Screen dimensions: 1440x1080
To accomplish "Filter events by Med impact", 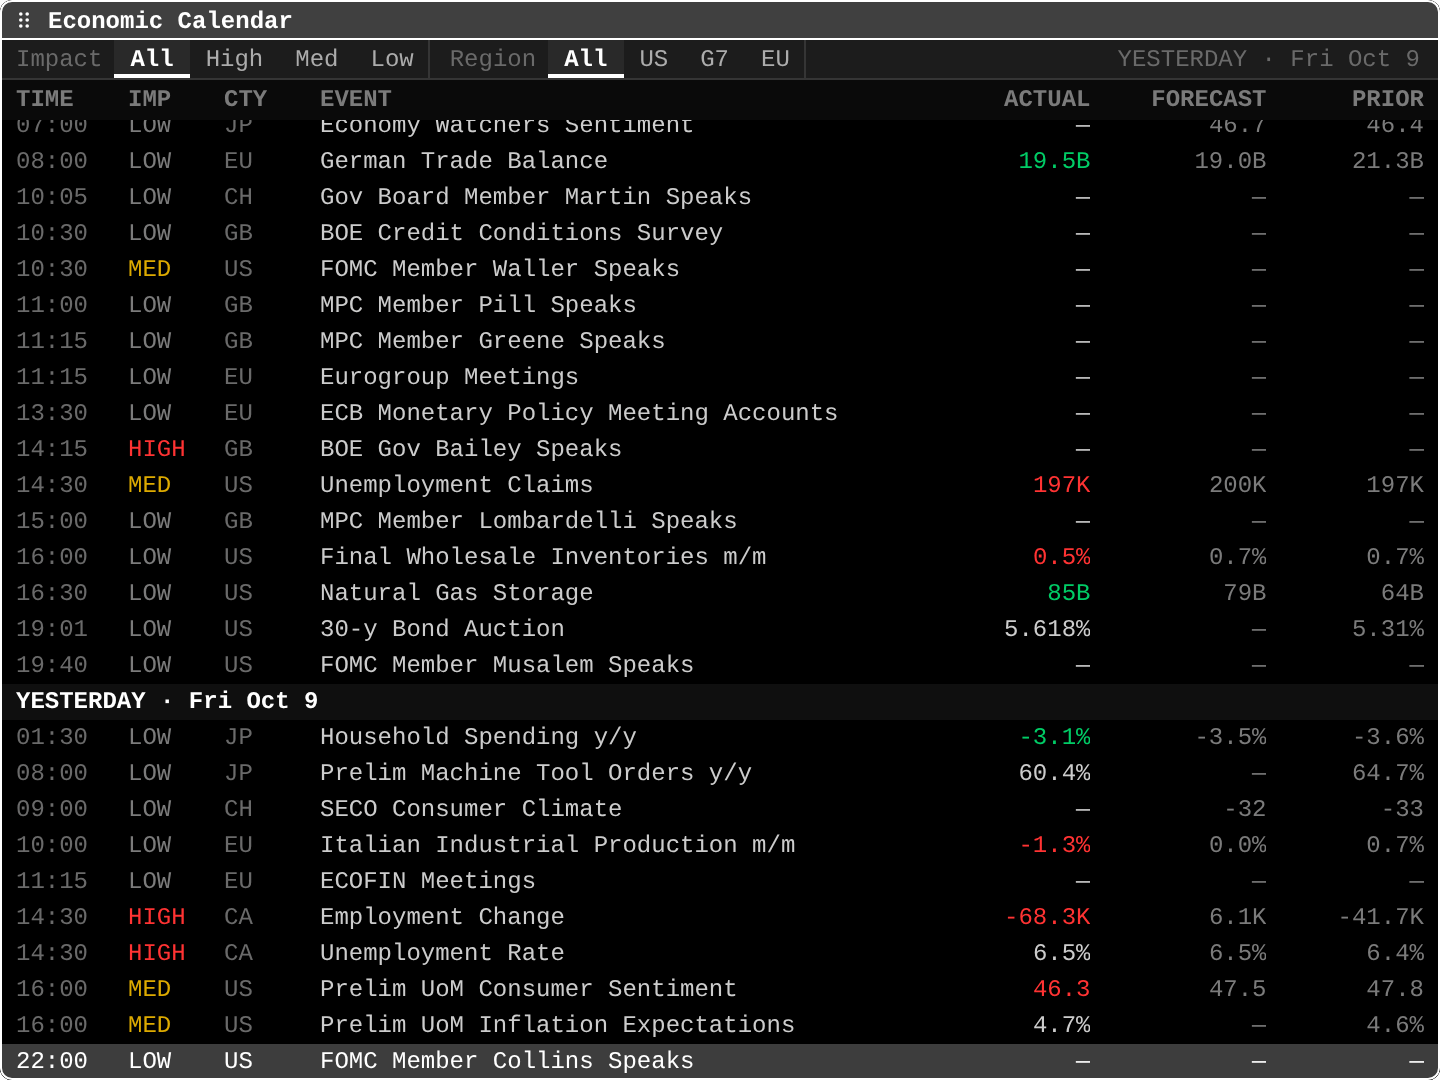I will click(x=316, y=59).
